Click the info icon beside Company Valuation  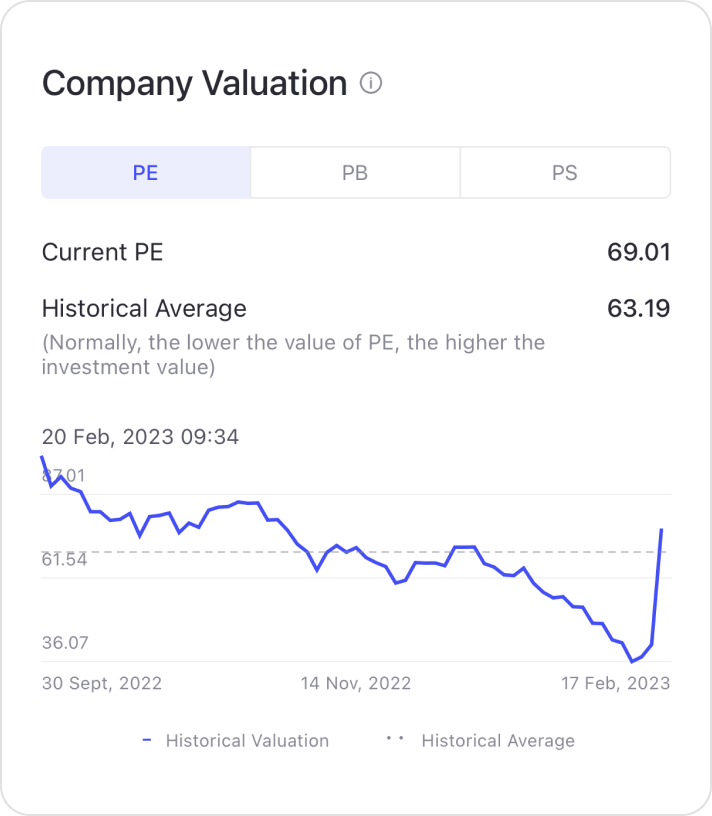coord(371,84)
